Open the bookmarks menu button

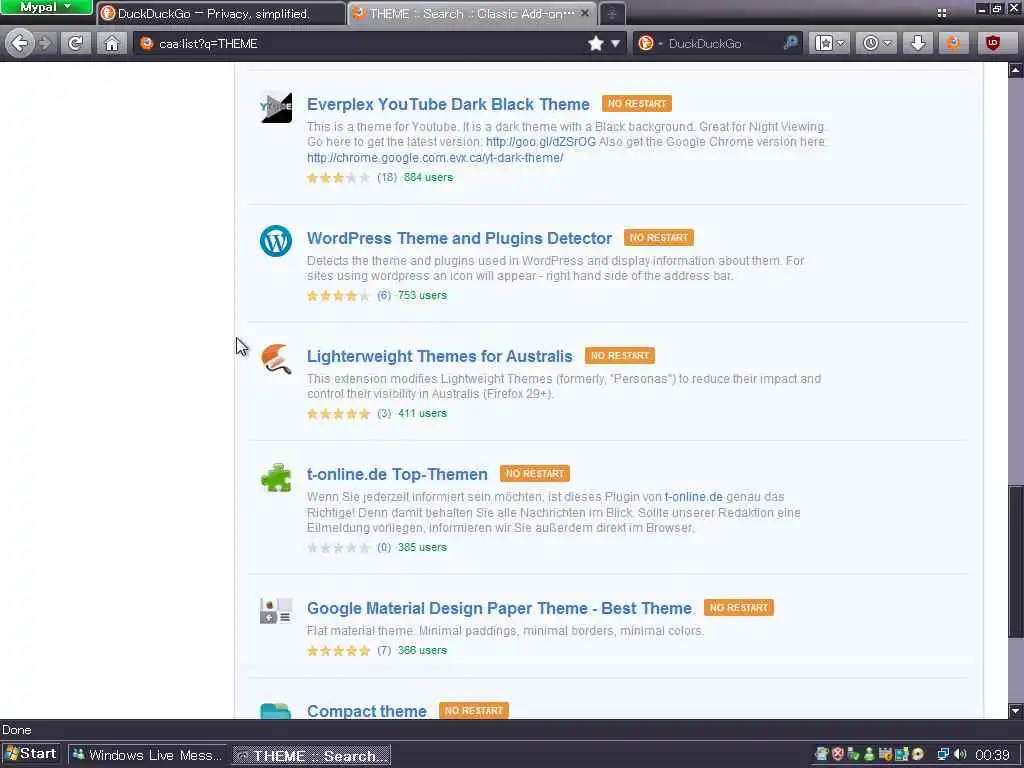829,44
